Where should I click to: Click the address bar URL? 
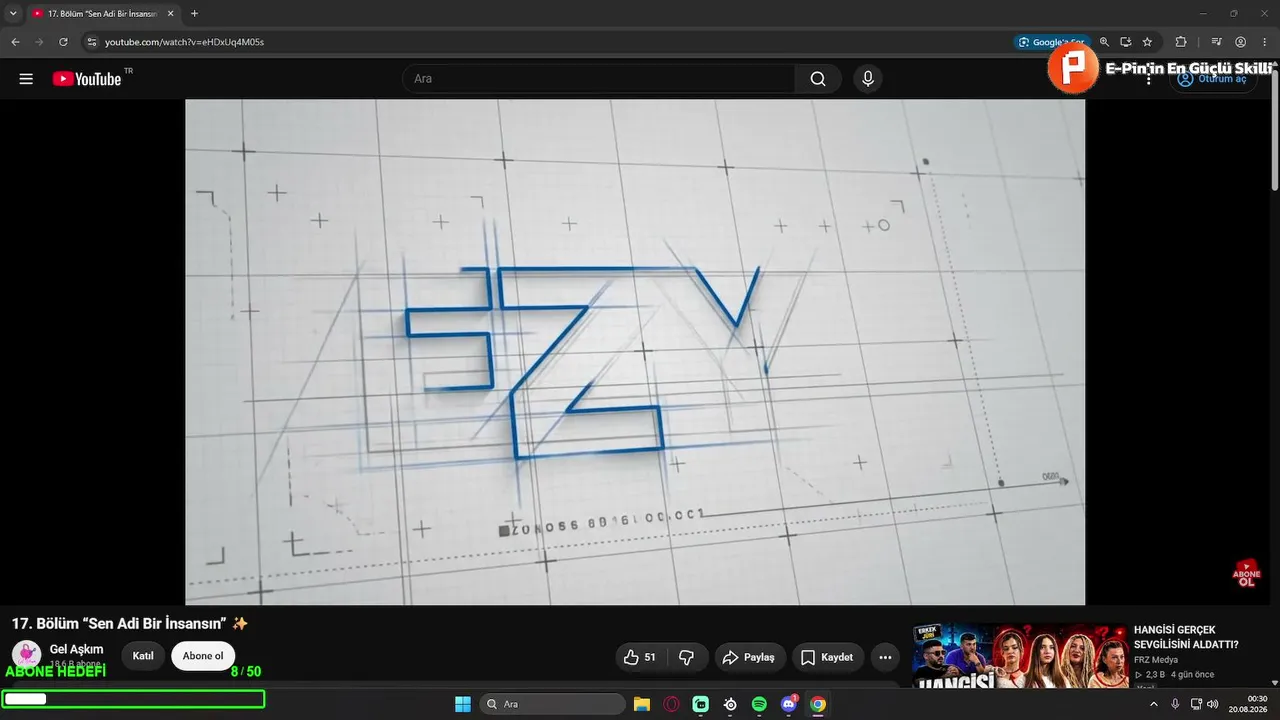click(x=185, y=42)
